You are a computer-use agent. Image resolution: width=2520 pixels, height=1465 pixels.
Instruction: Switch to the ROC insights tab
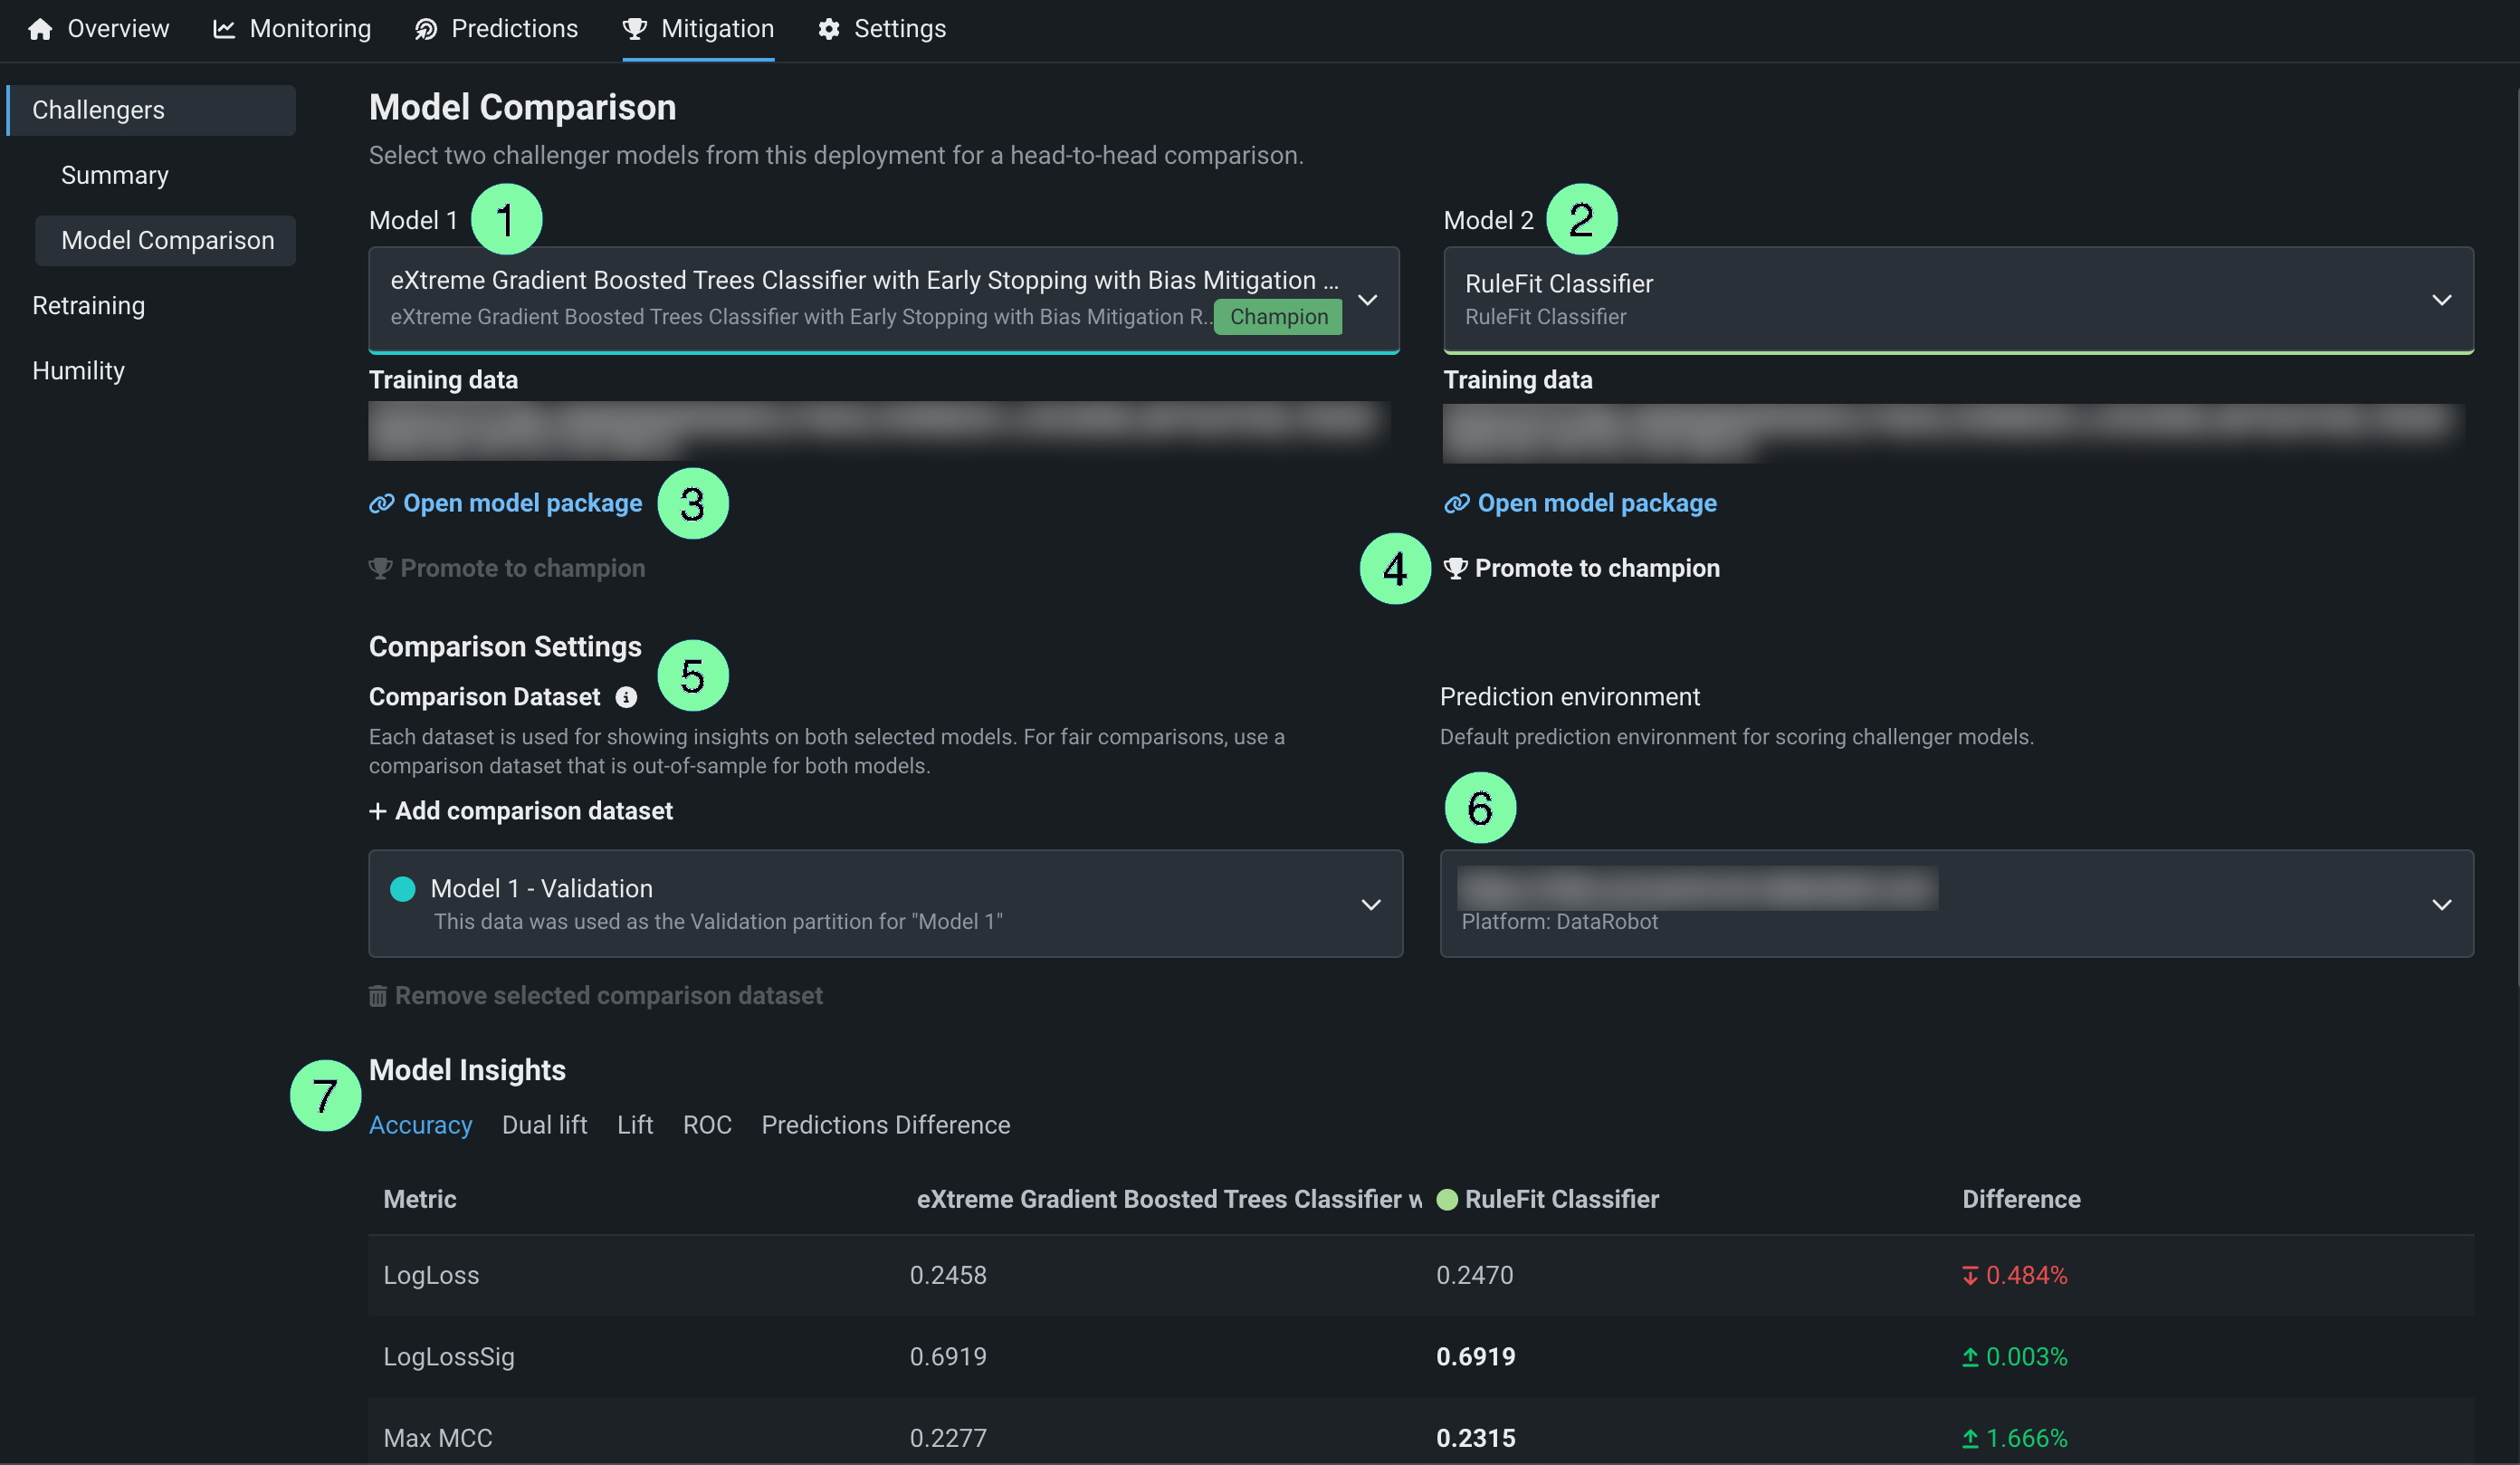tap(707, 1125)
